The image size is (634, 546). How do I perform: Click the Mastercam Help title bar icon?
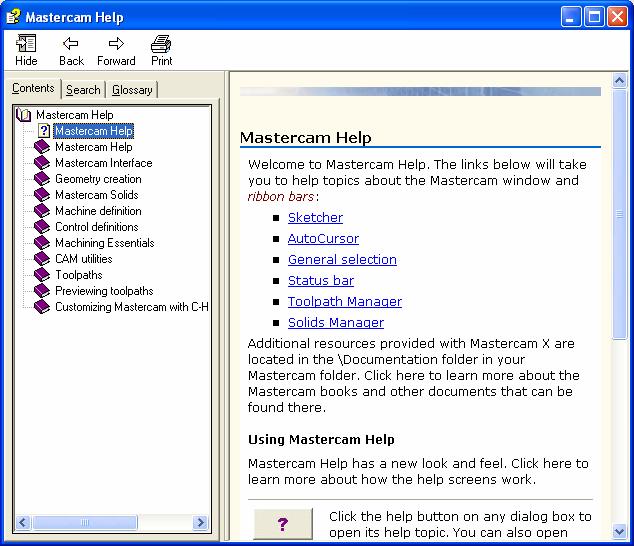[x=13, y=17]
